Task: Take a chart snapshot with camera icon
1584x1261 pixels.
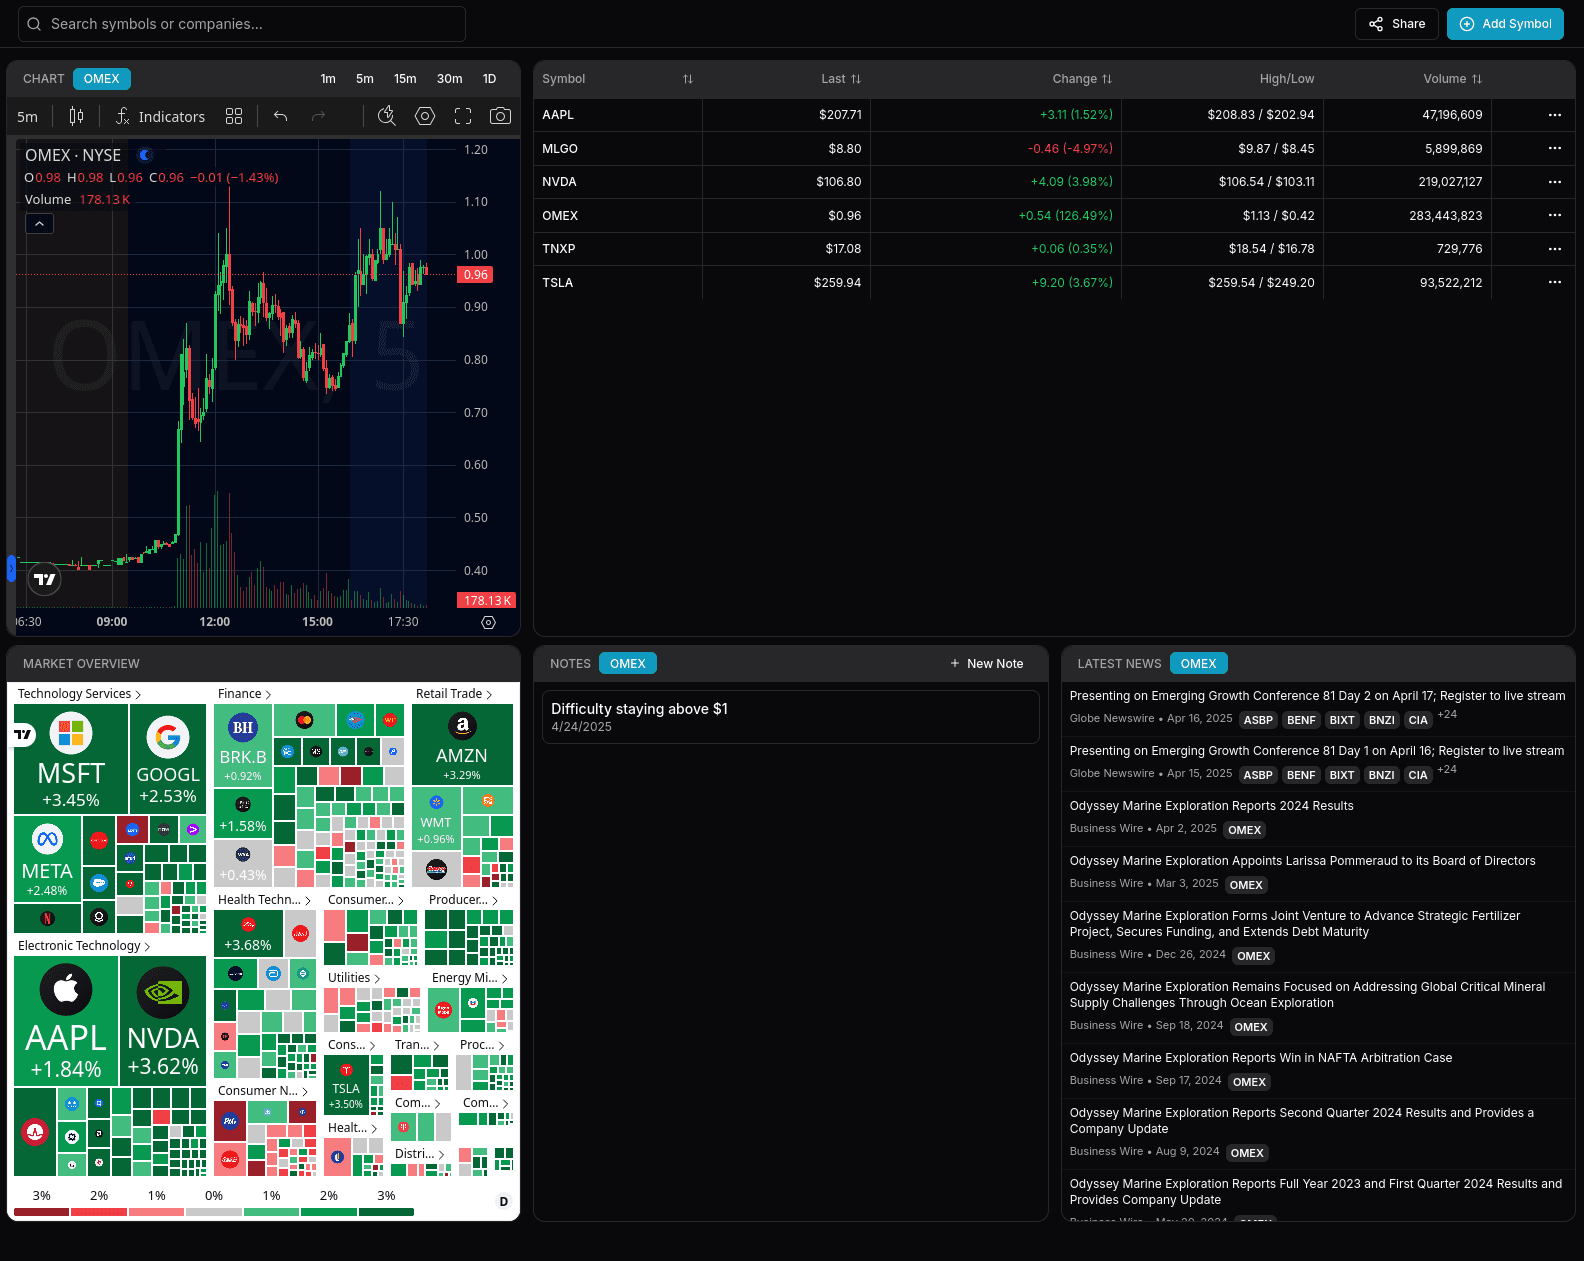Action: pyautogui.click(x=501, y=116)
